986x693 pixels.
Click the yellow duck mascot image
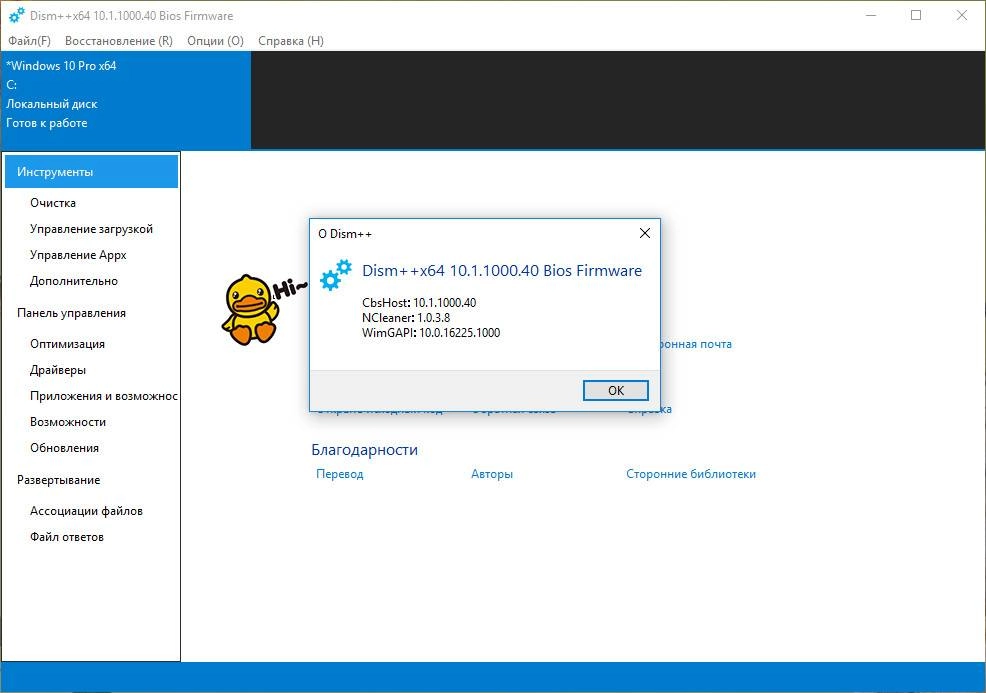click(250, 309)
